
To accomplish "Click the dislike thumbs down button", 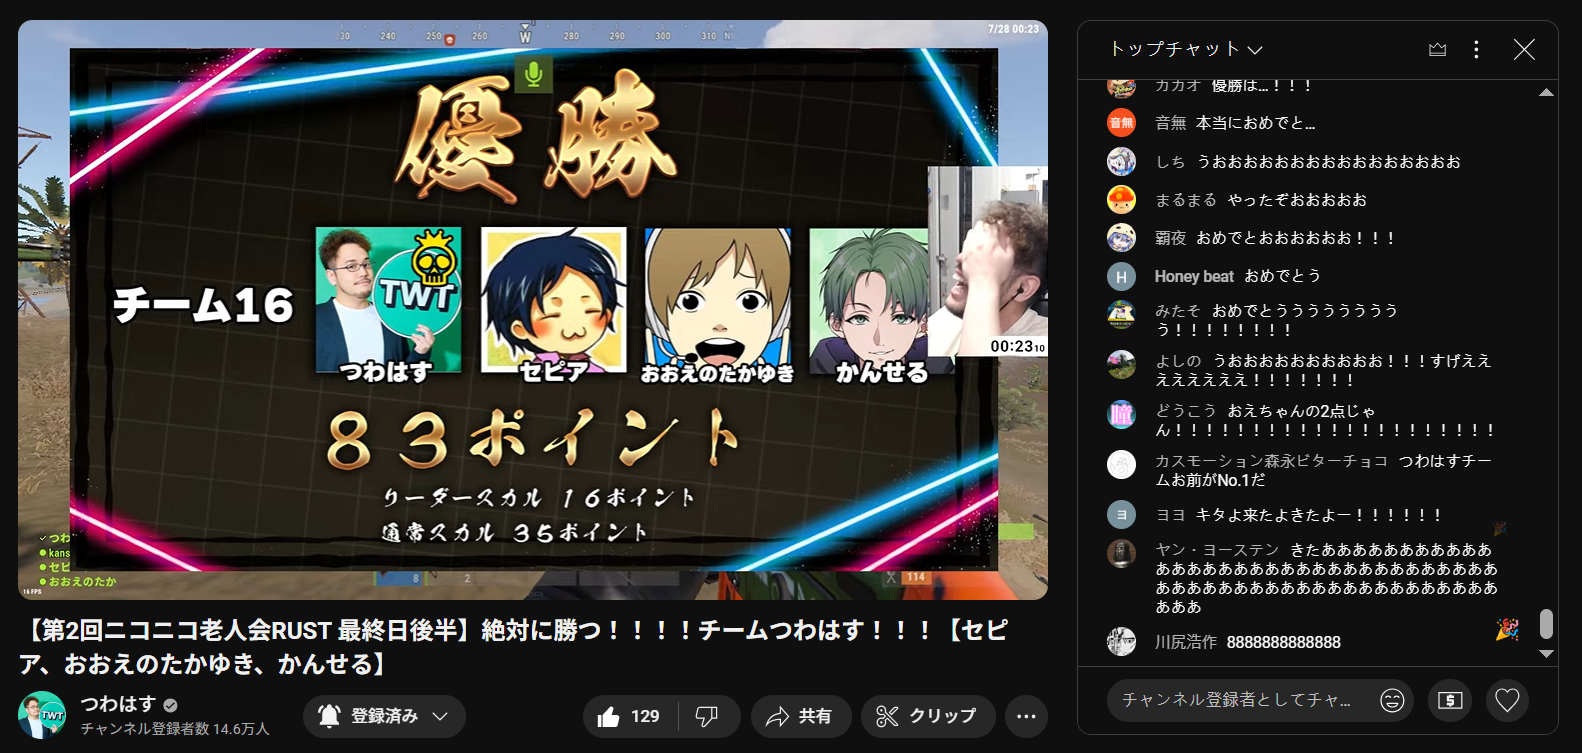I will click(707, 716).
